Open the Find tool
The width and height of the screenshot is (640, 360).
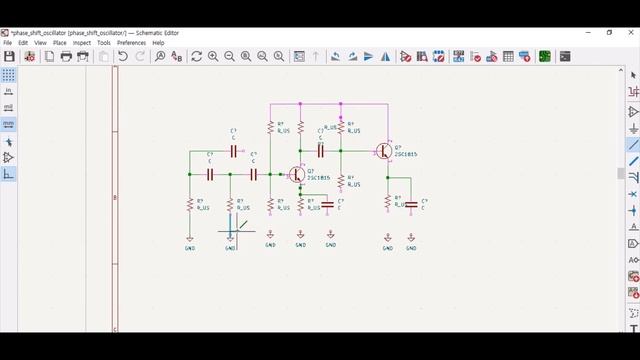[x=160, y=56]
